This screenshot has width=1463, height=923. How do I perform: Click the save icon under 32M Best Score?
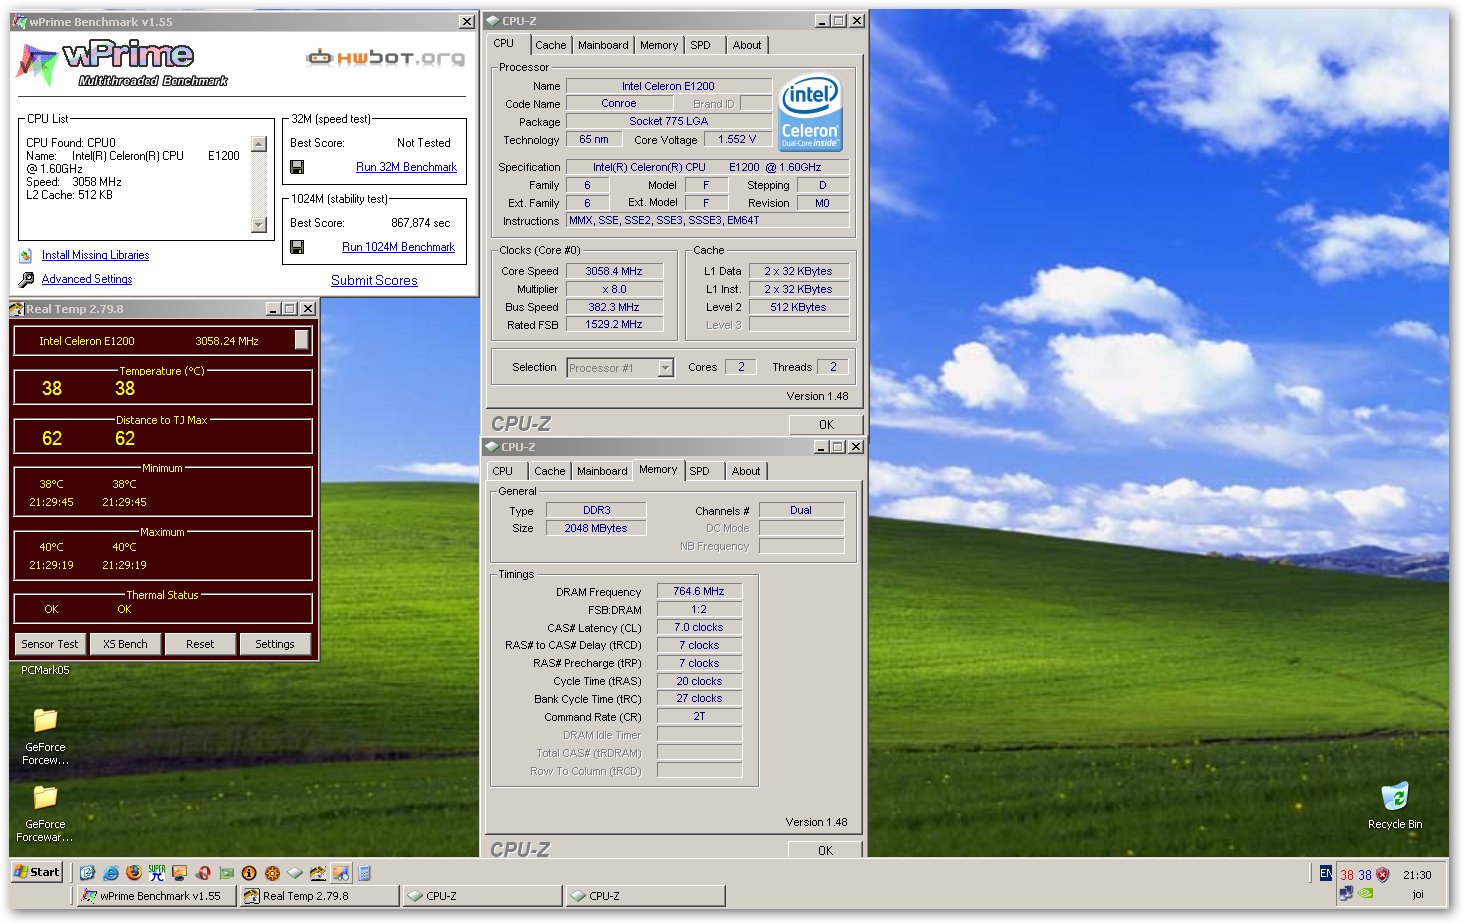point(297,167)
